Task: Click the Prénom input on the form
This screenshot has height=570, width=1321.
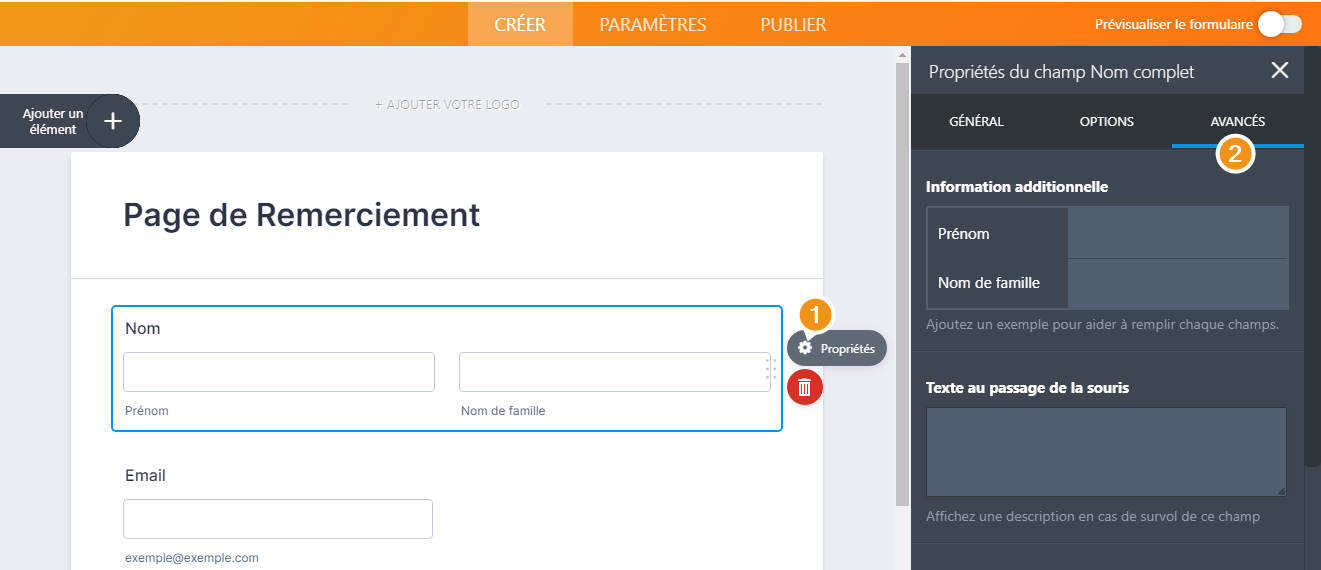Action: click(279, 371)
